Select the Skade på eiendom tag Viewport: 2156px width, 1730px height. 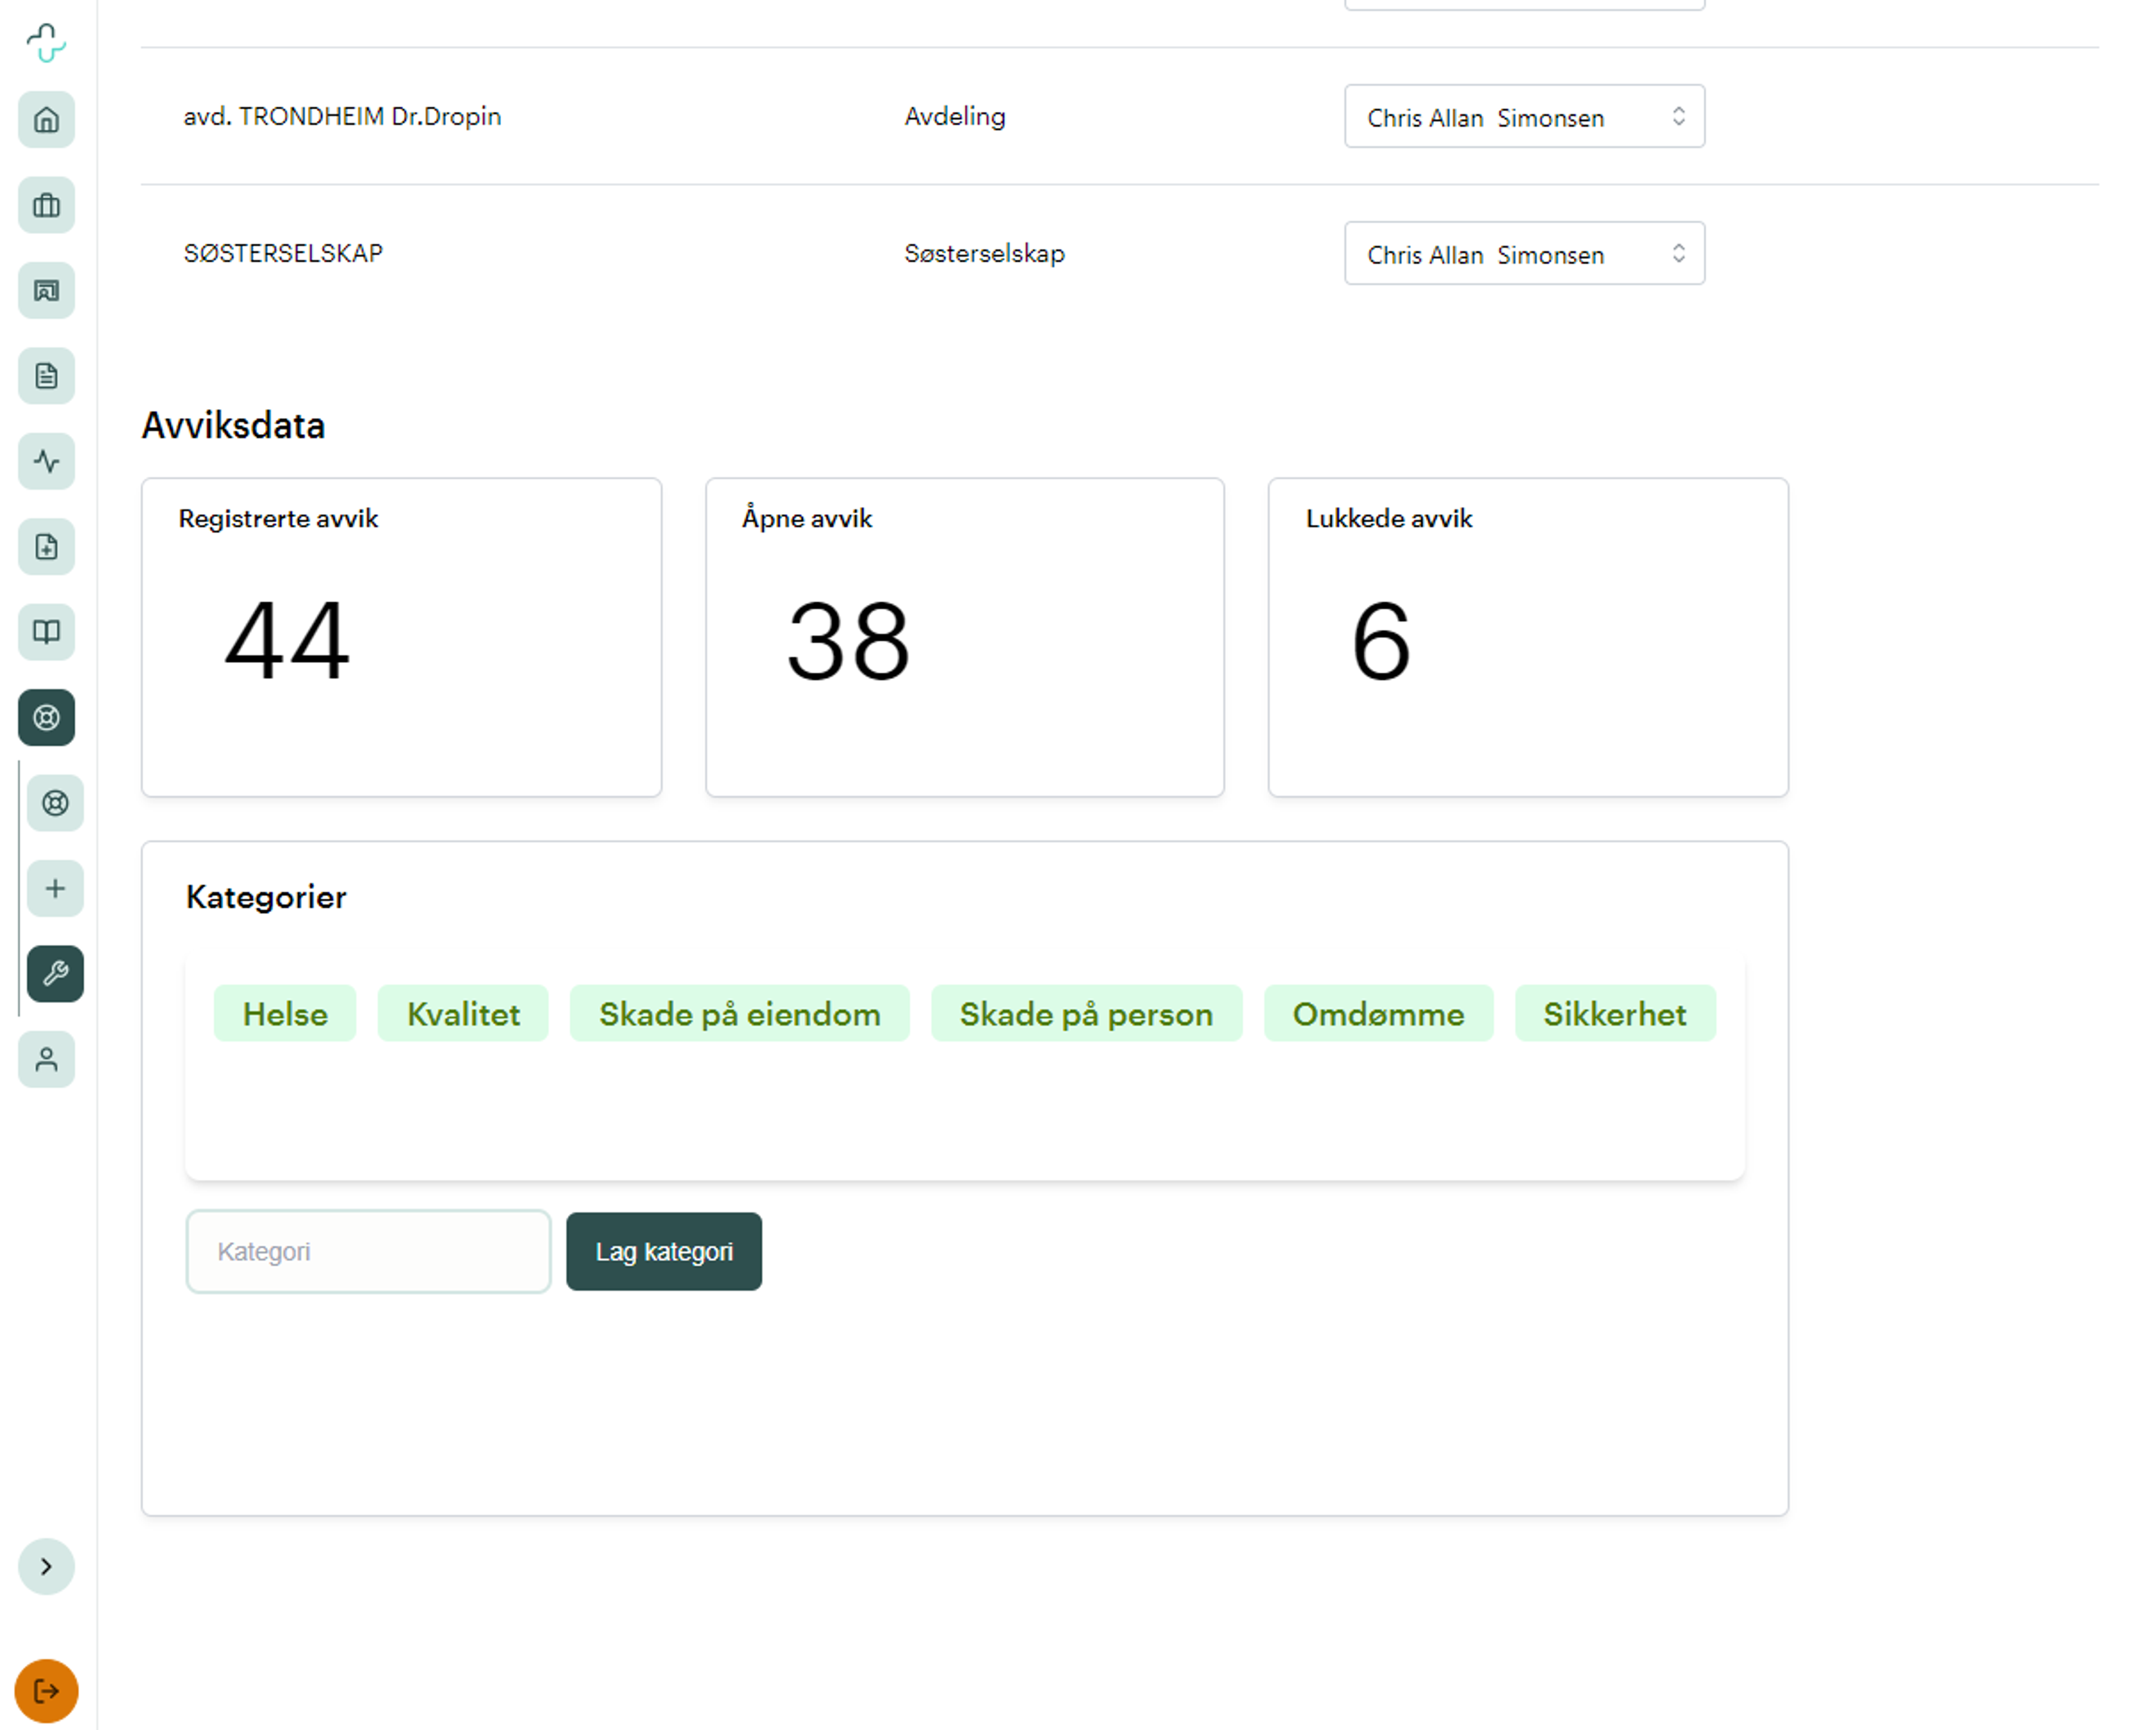(x=740, y=1013)
